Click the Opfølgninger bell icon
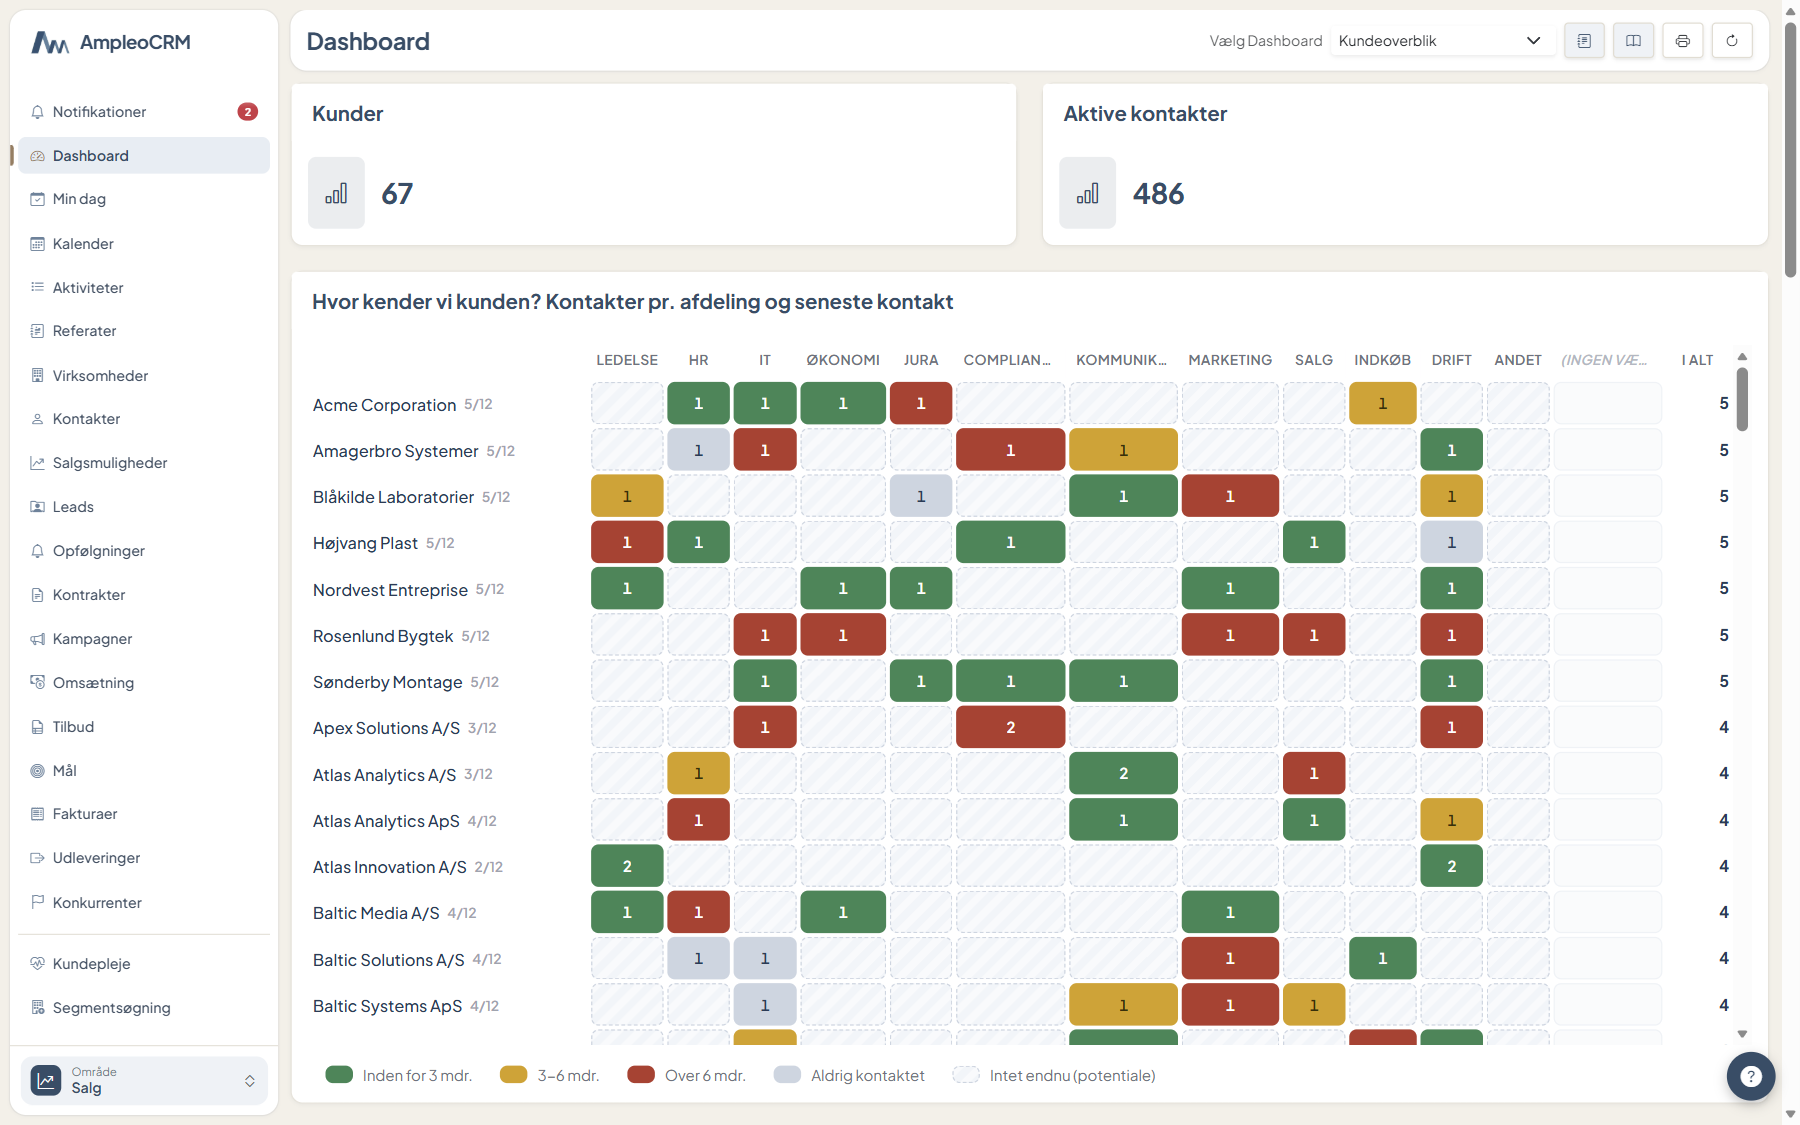This screenshot has height=1125, width=1800. tap(37, 551)
